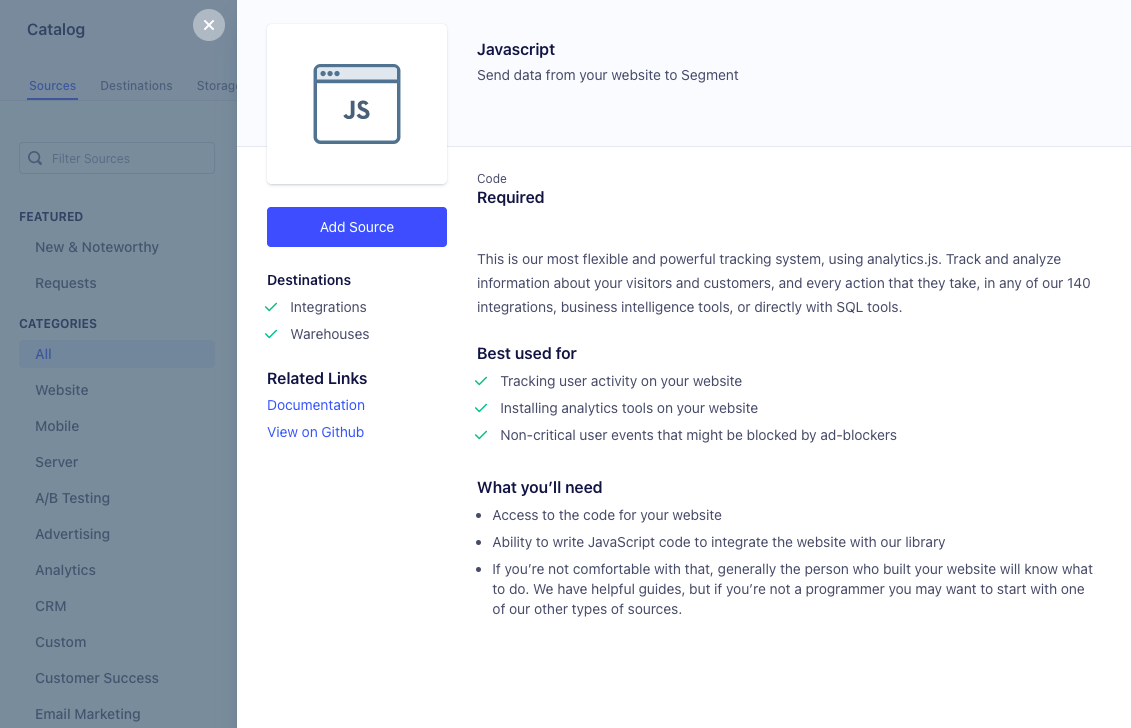Click 'Tracking user activity on your website'
The height and width of the screenshot is (728, 1131).
point(620,381)
